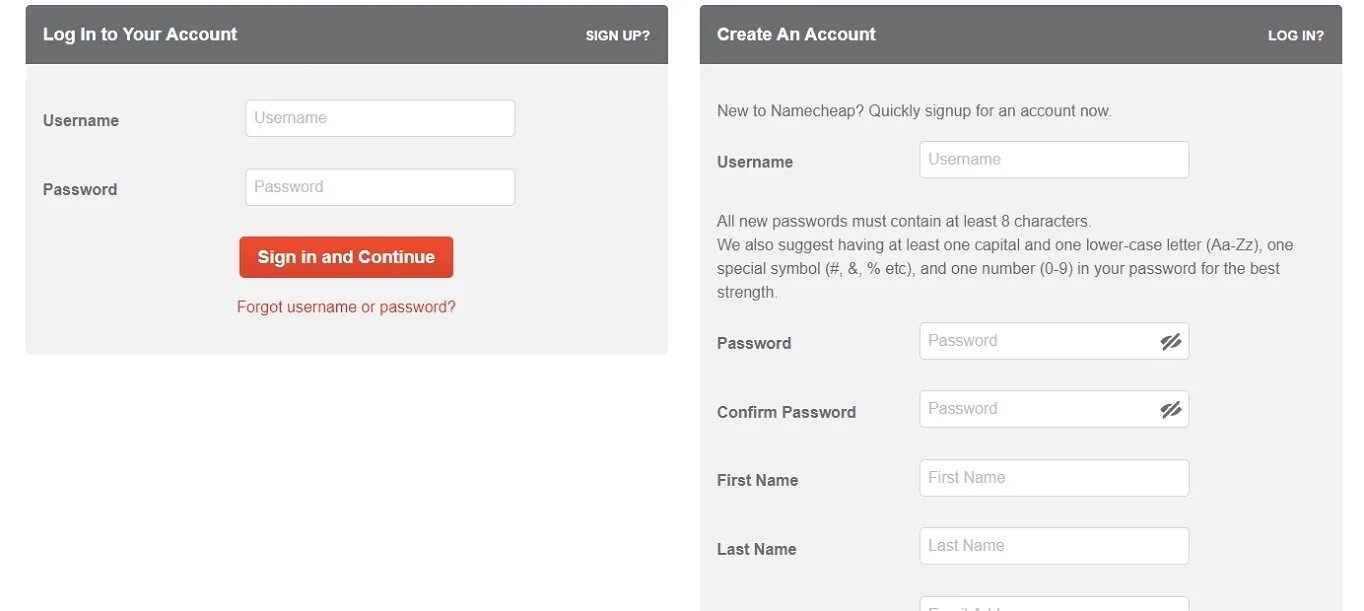
Task: Toggle visibility icon in signup Password field
Action: [1171, 342]
